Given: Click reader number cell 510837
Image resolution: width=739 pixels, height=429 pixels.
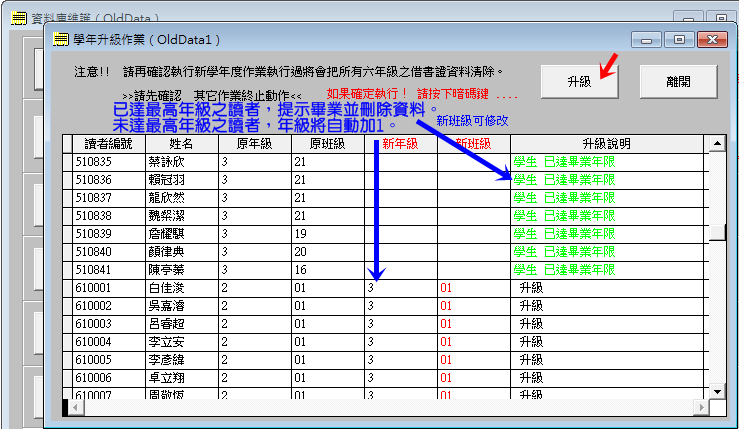Looking at the screenshot, I should 109,198.
